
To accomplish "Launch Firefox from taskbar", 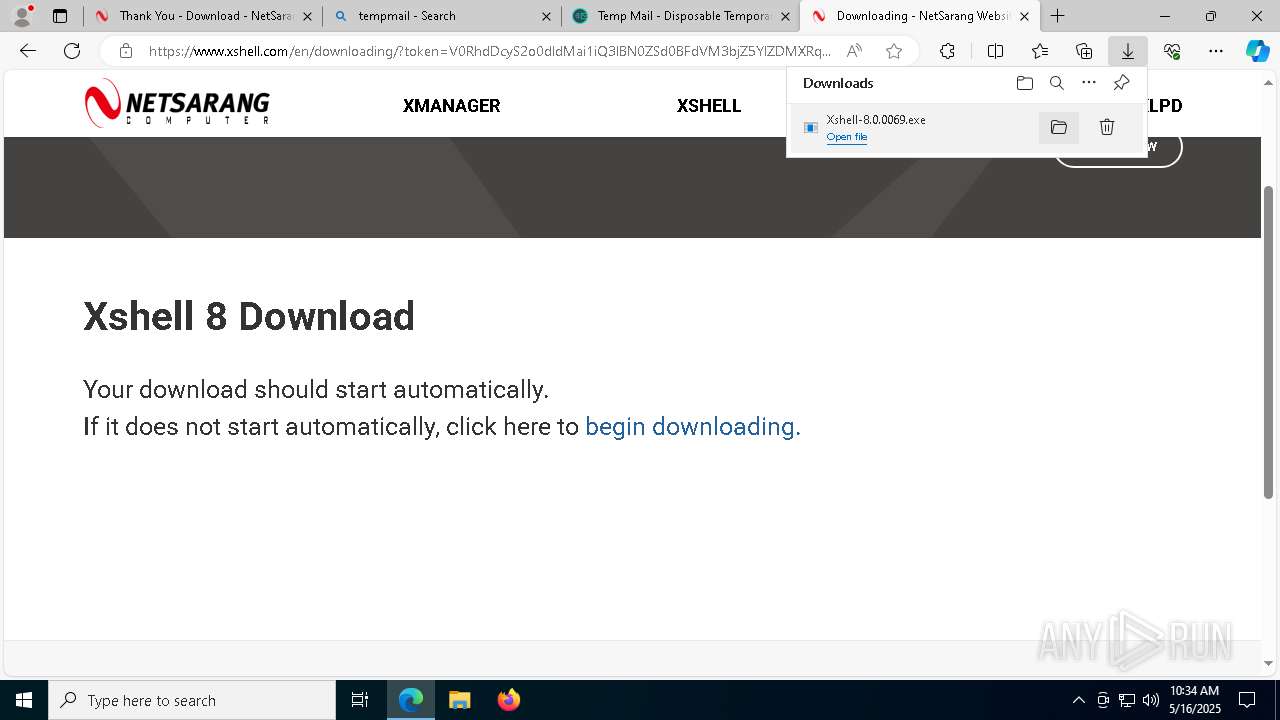I will (508, 700).
